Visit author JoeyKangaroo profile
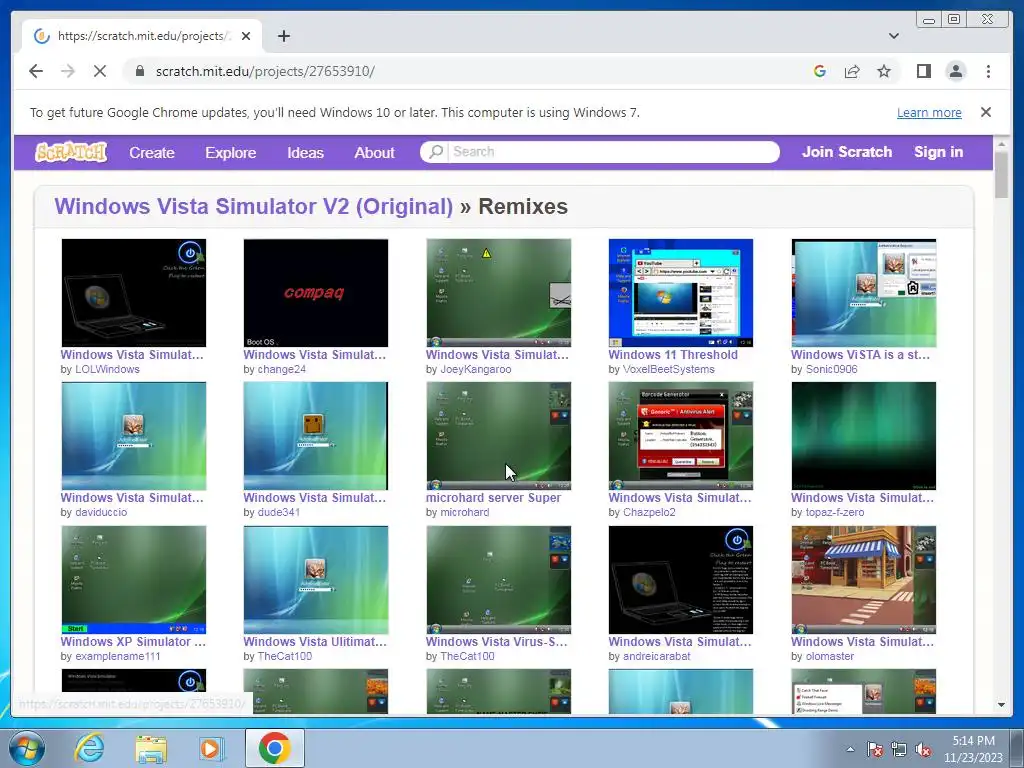 [475, 370]
